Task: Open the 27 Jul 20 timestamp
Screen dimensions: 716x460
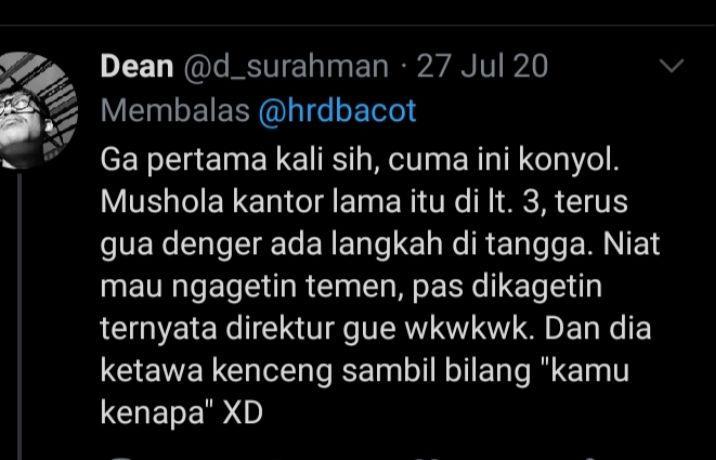Action: (482, 67)
